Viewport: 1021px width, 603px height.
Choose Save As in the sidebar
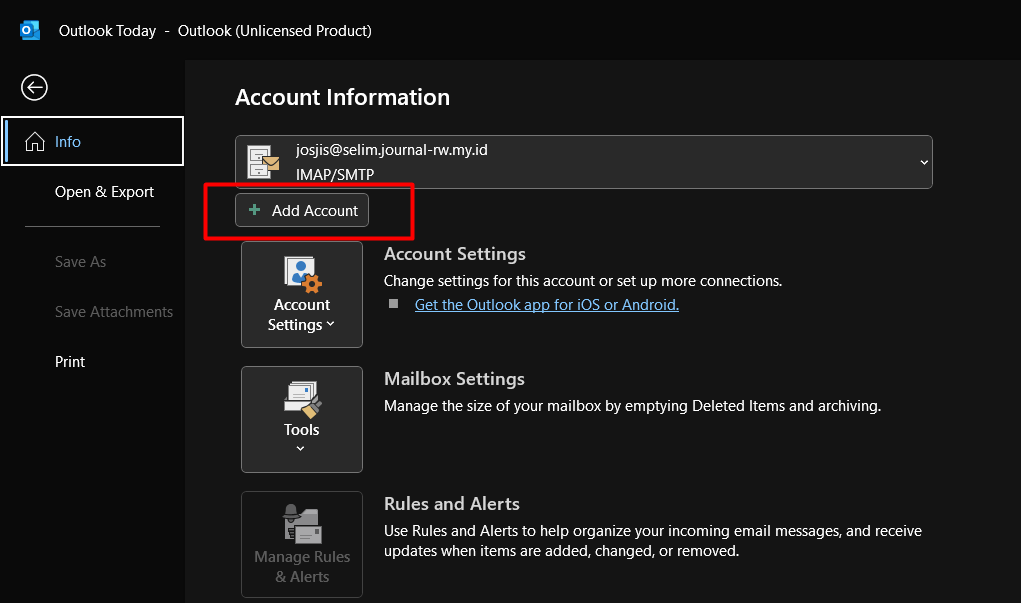tap(80, 262)
